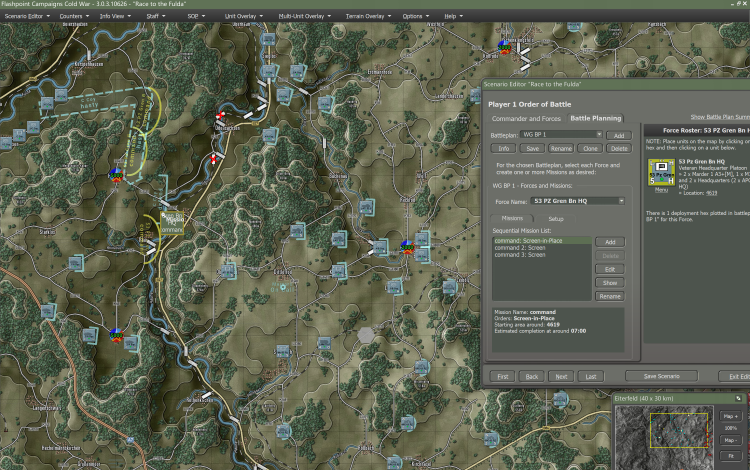Zoom out with the Map - button
This screenshot has width=750, height=470.
(730, 440)
